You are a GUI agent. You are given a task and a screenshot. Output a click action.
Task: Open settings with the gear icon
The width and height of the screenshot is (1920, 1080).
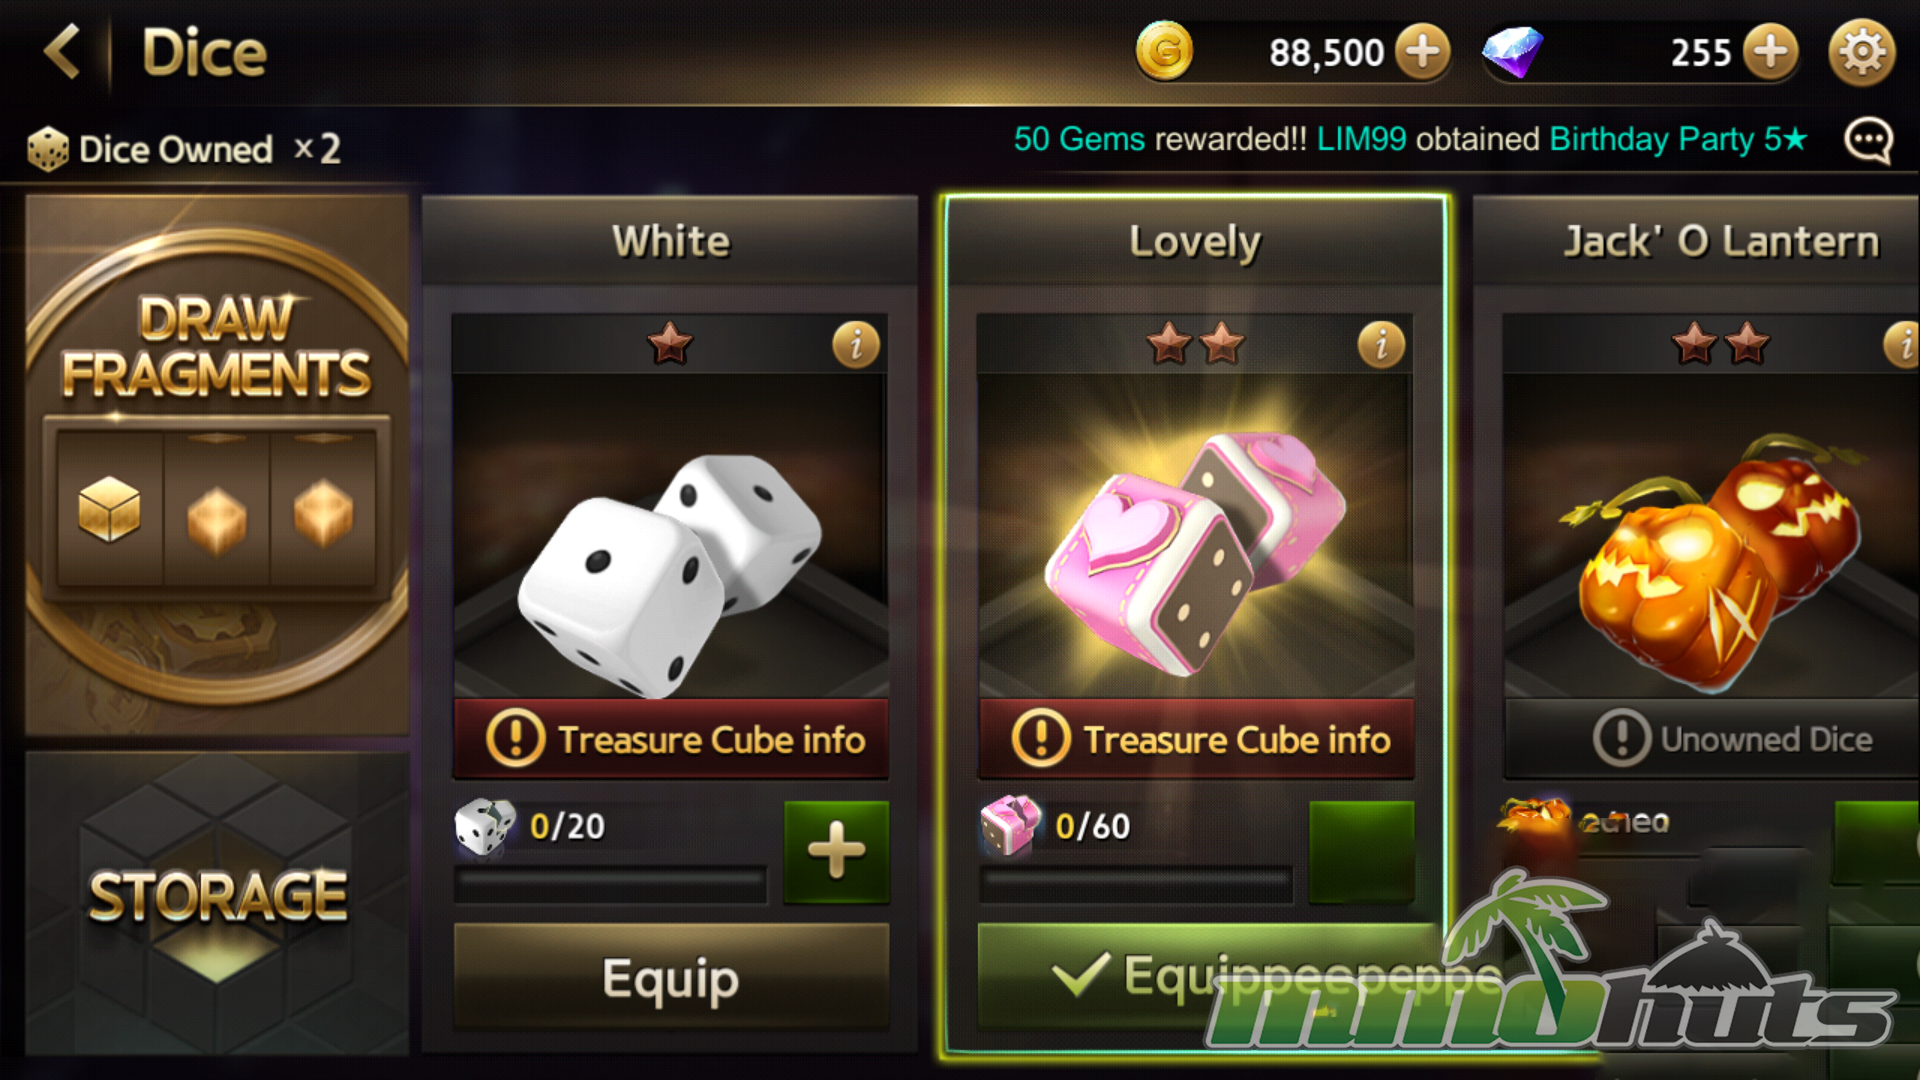[1862, 52]
